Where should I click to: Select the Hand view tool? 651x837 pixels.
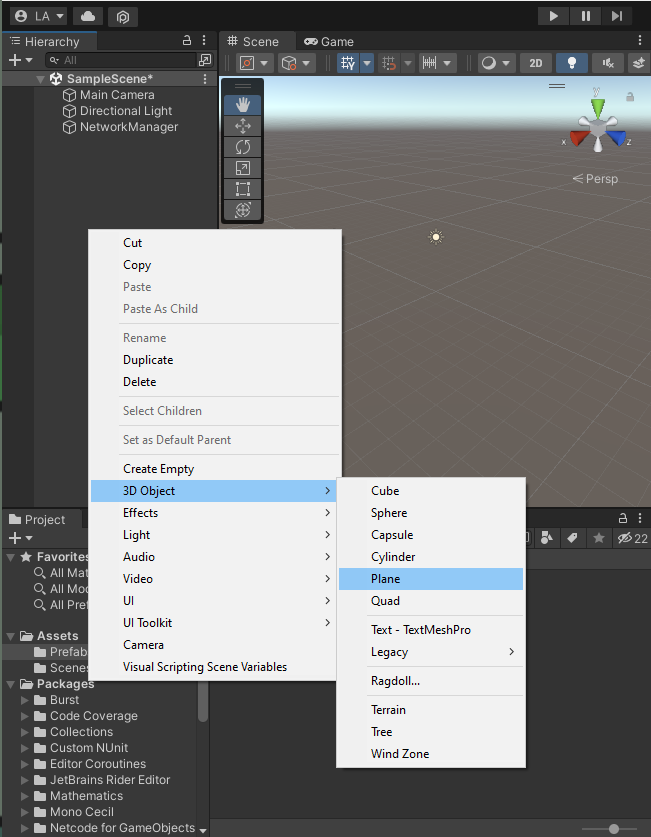243,105
